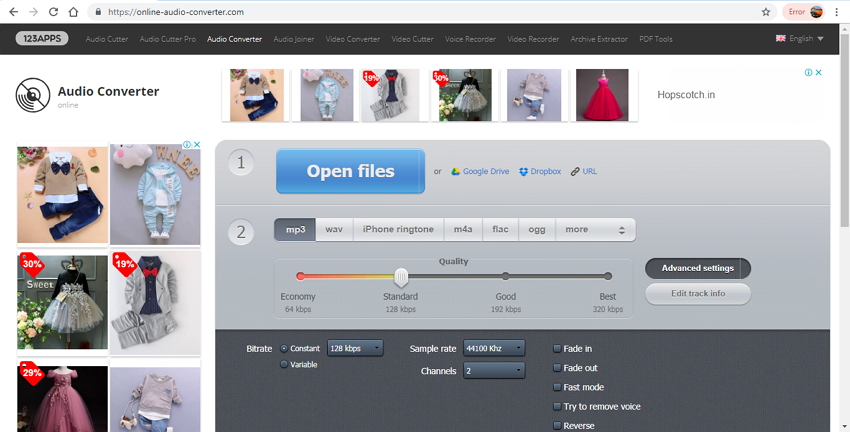
Task: Enable the Fade in checkbox
Action: click(557, 349)
